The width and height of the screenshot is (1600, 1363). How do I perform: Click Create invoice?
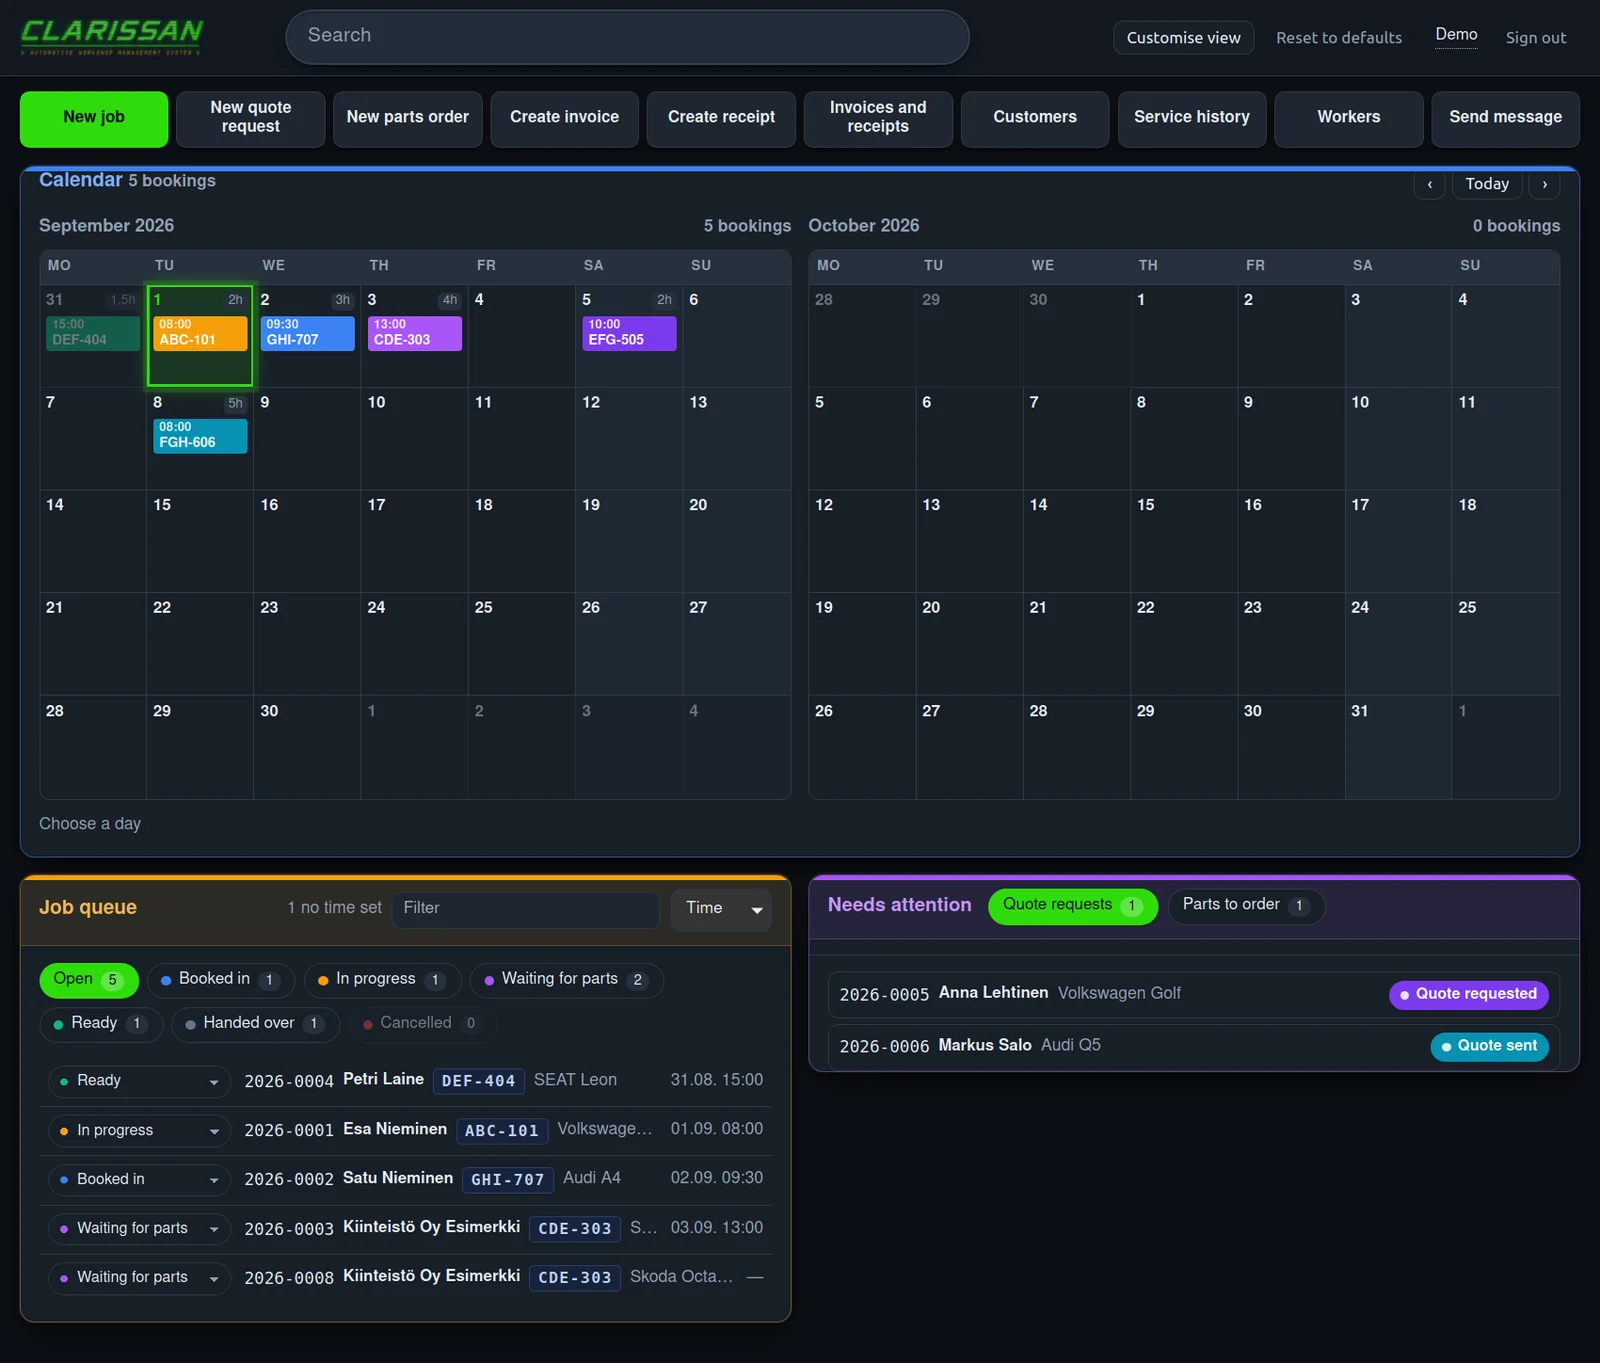pos(564,119)
